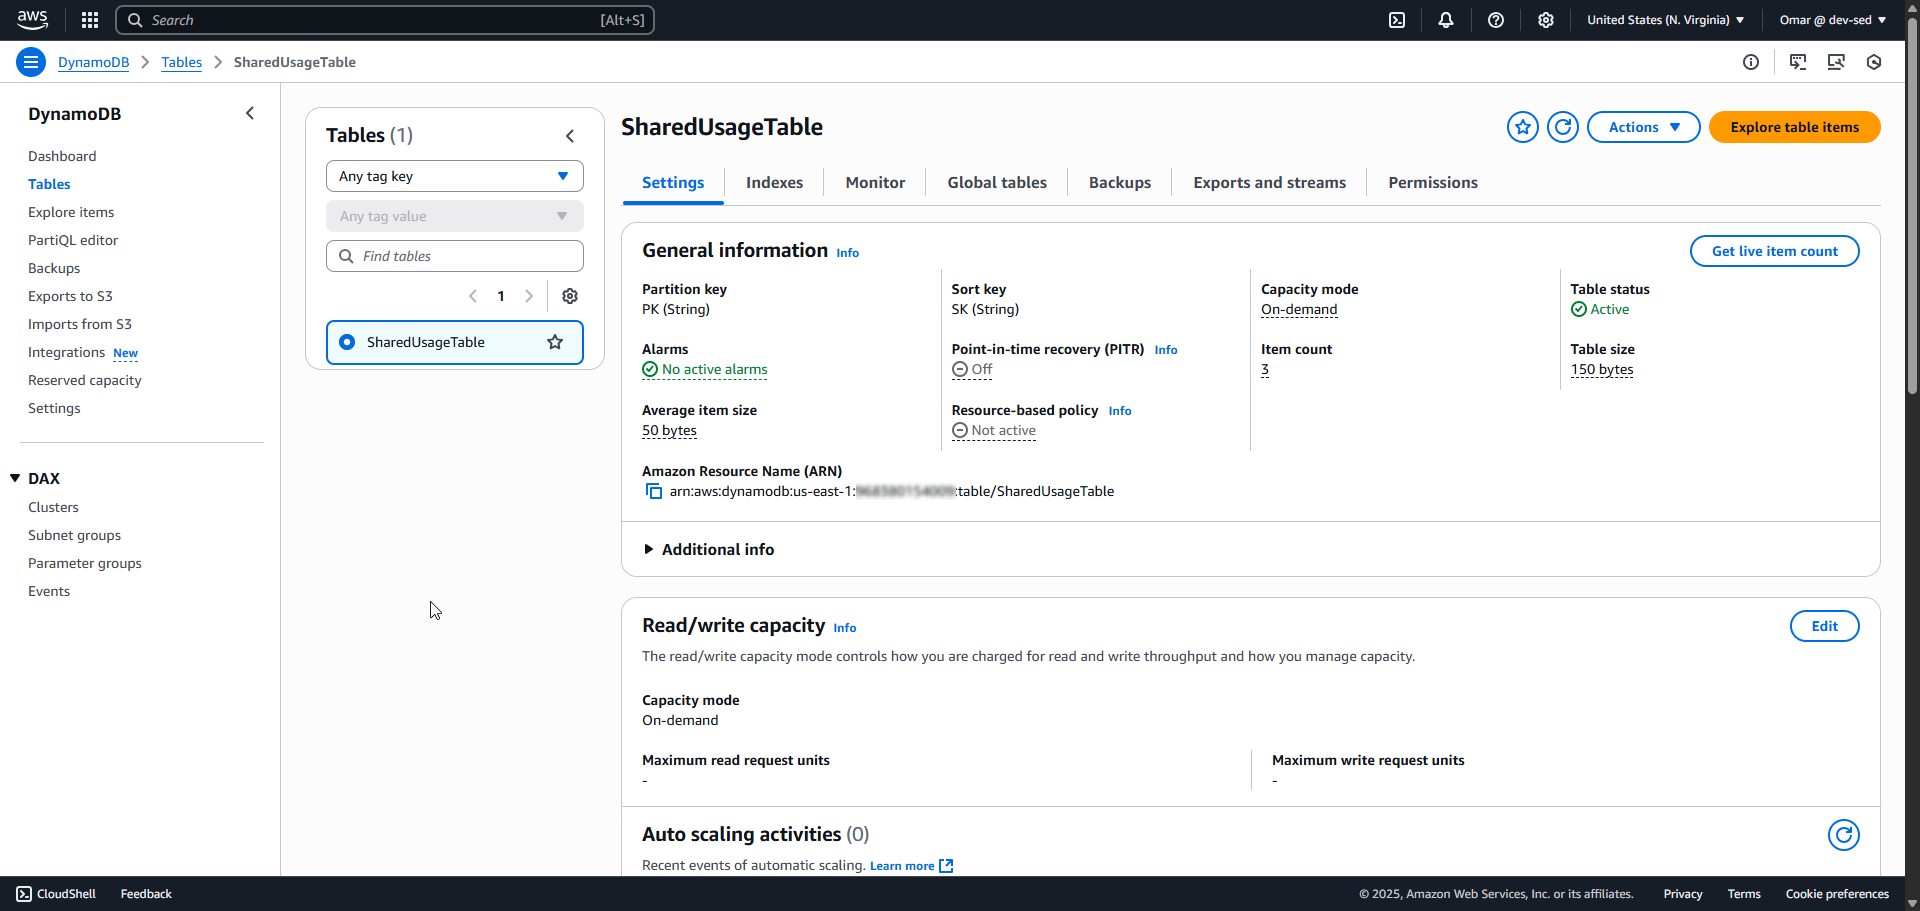Open the Permissions tab
This screenshot has height=911, width=1920.
[x=1433, y=182]
